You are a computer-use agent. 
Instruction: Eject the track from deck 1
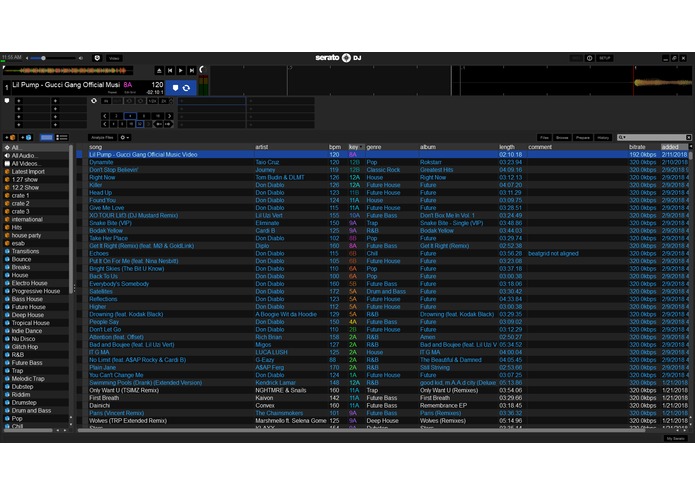pyautogui.click(x=159, y=70)
